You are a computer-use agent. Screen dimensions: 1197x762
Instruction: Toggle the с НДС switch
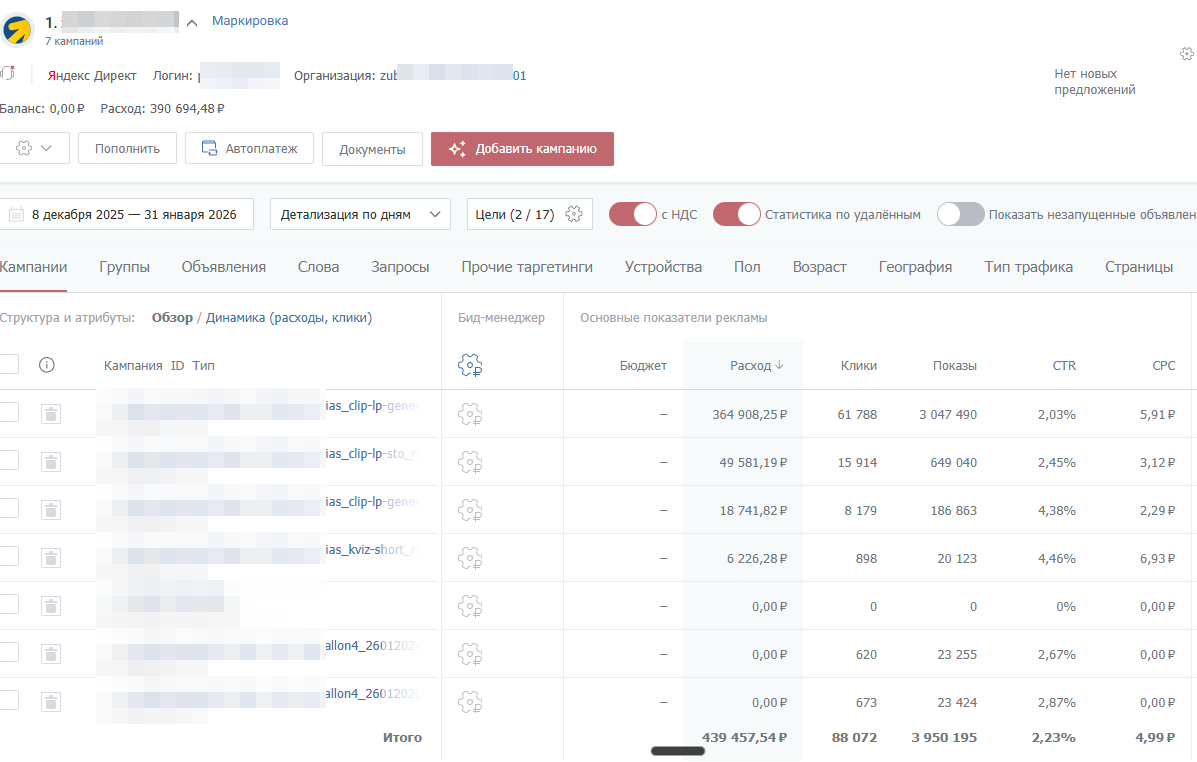pos(632,214)
